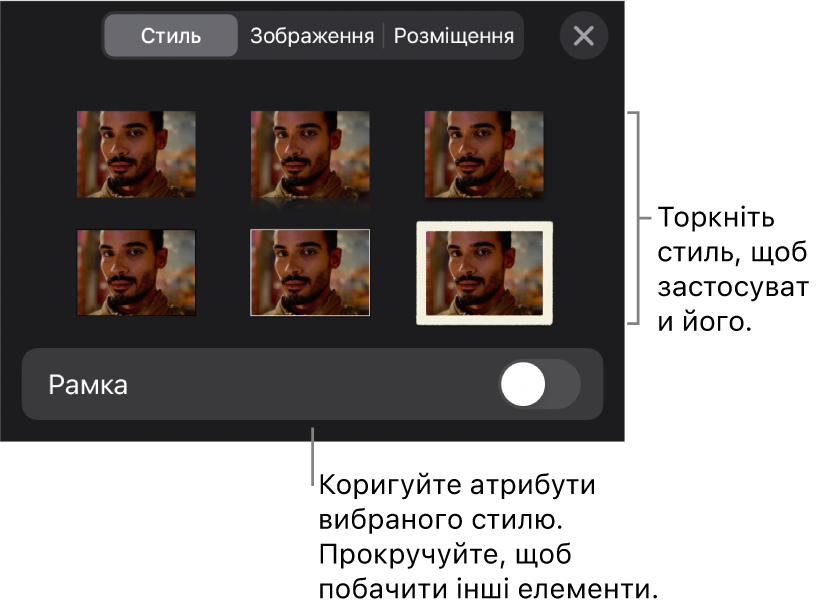The width and height of the screenshot is (825, 614).
Task: Apply the cream photo frame style thumbnail
Action: 485,273
